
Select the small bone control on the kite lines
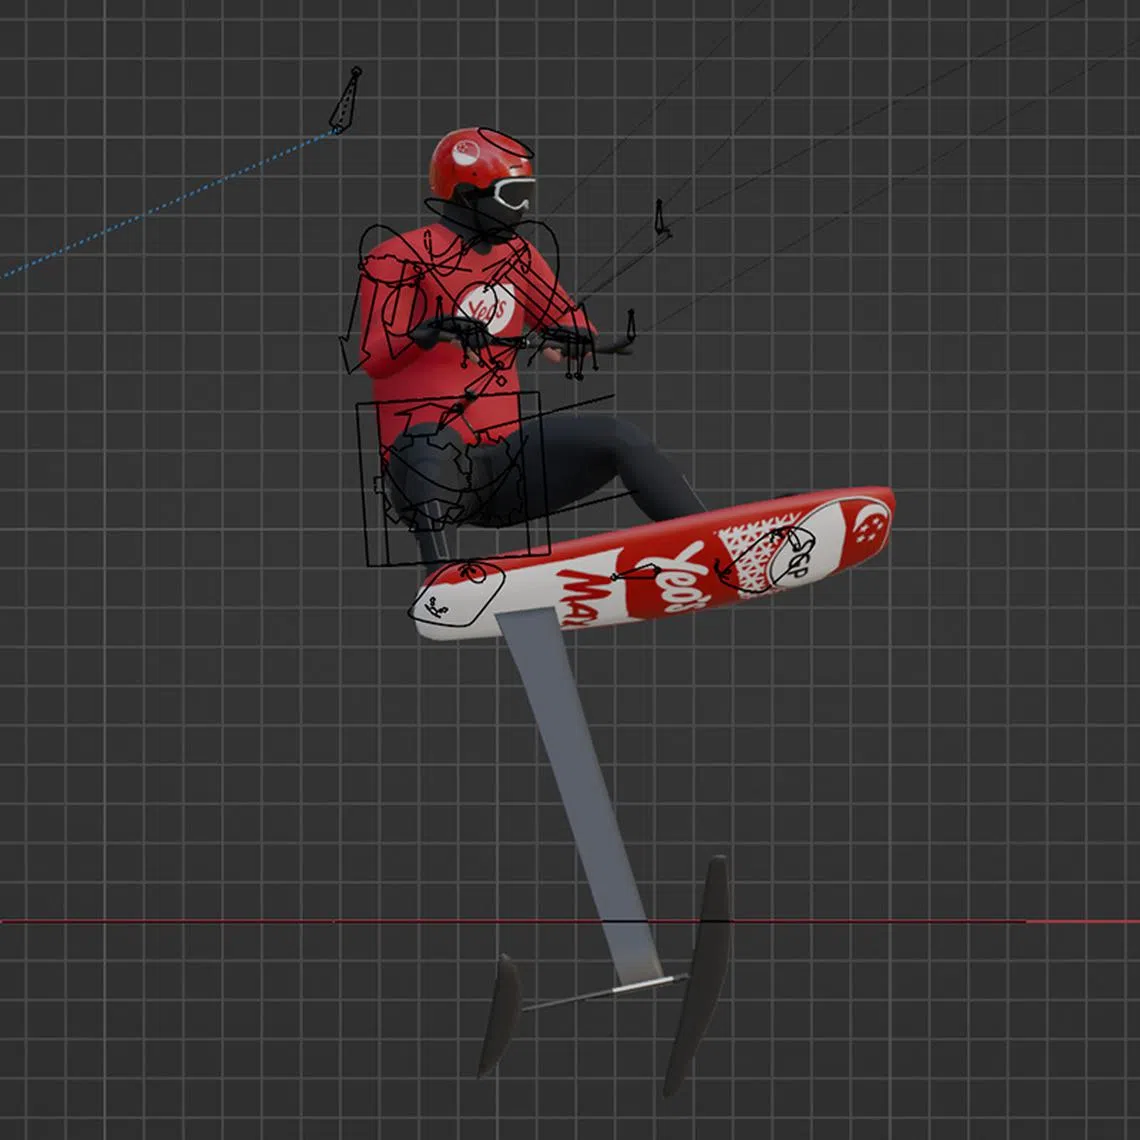click(660, 218)
